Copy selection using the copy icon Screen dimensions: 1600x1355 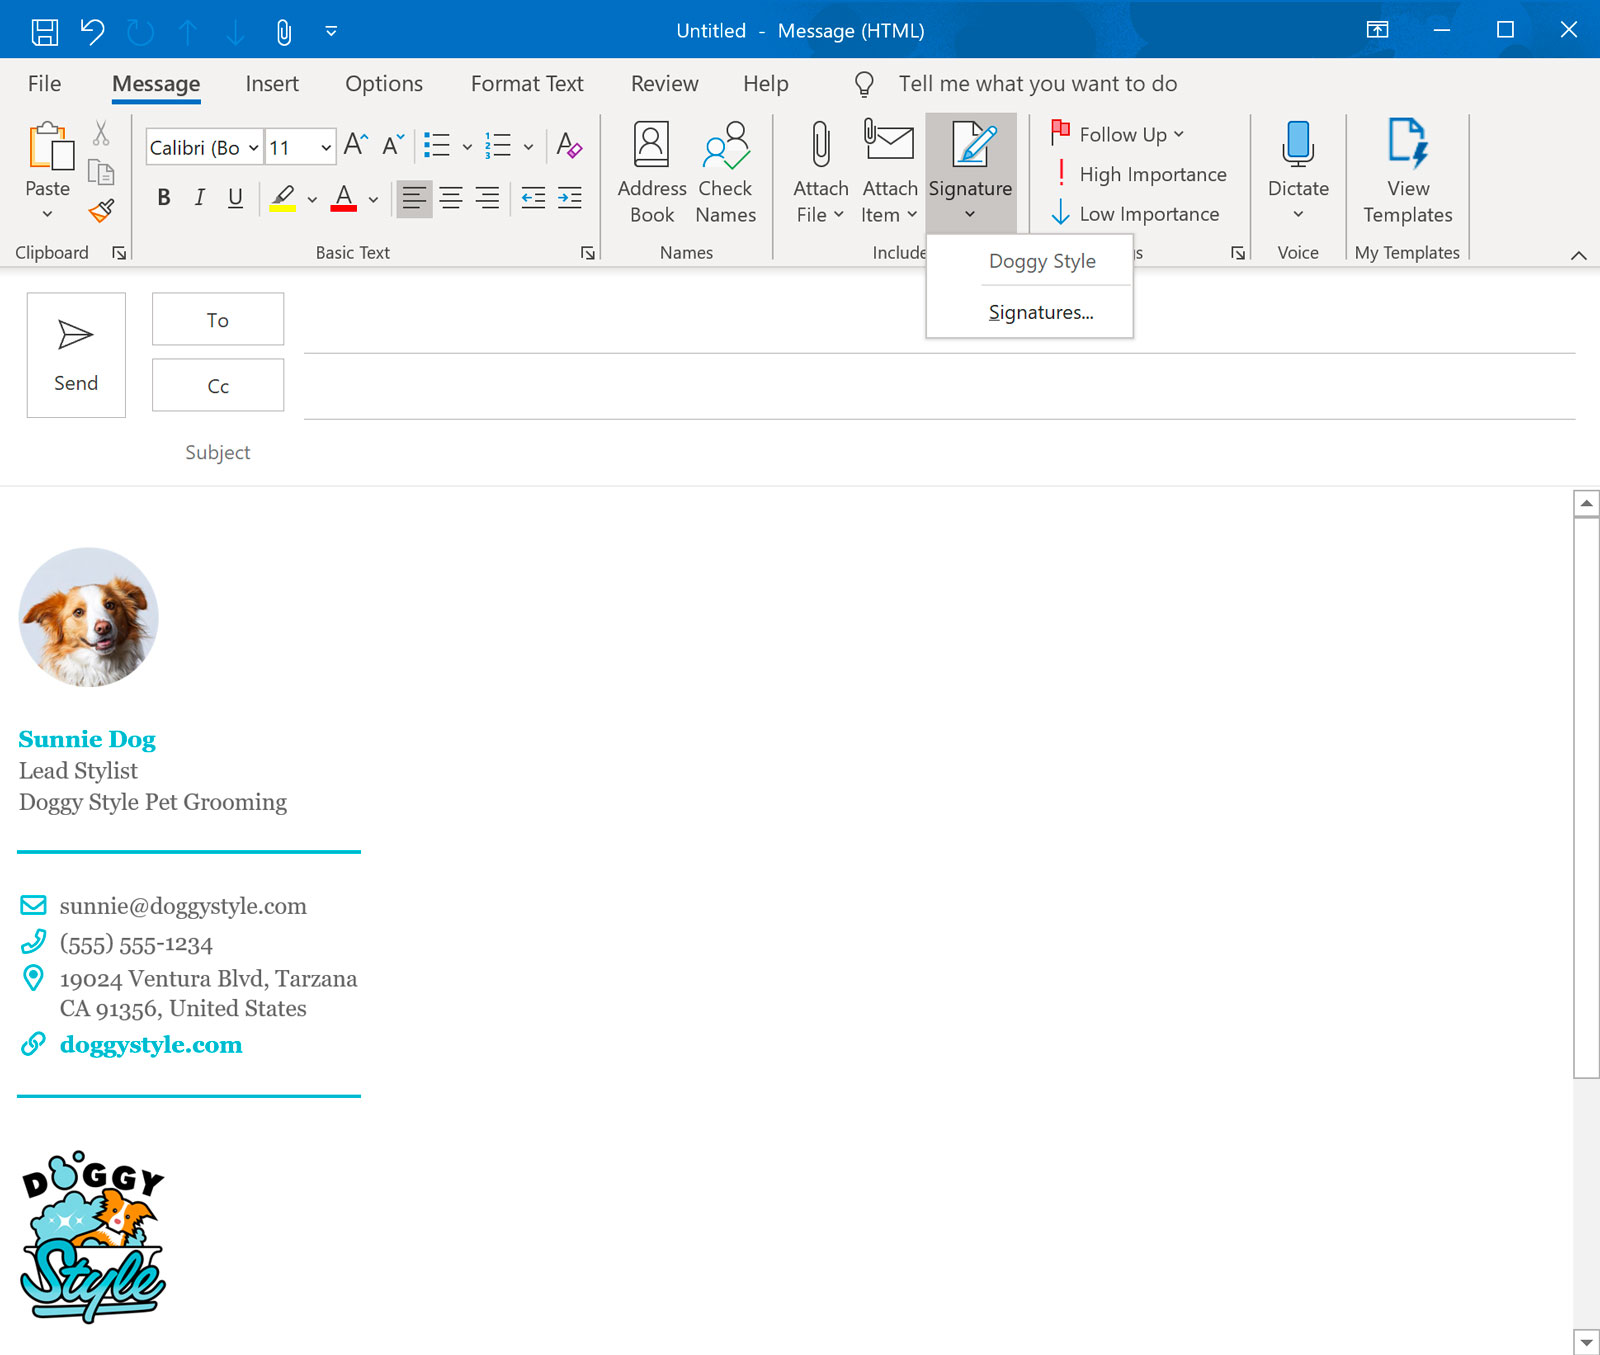tap(101, 173)
